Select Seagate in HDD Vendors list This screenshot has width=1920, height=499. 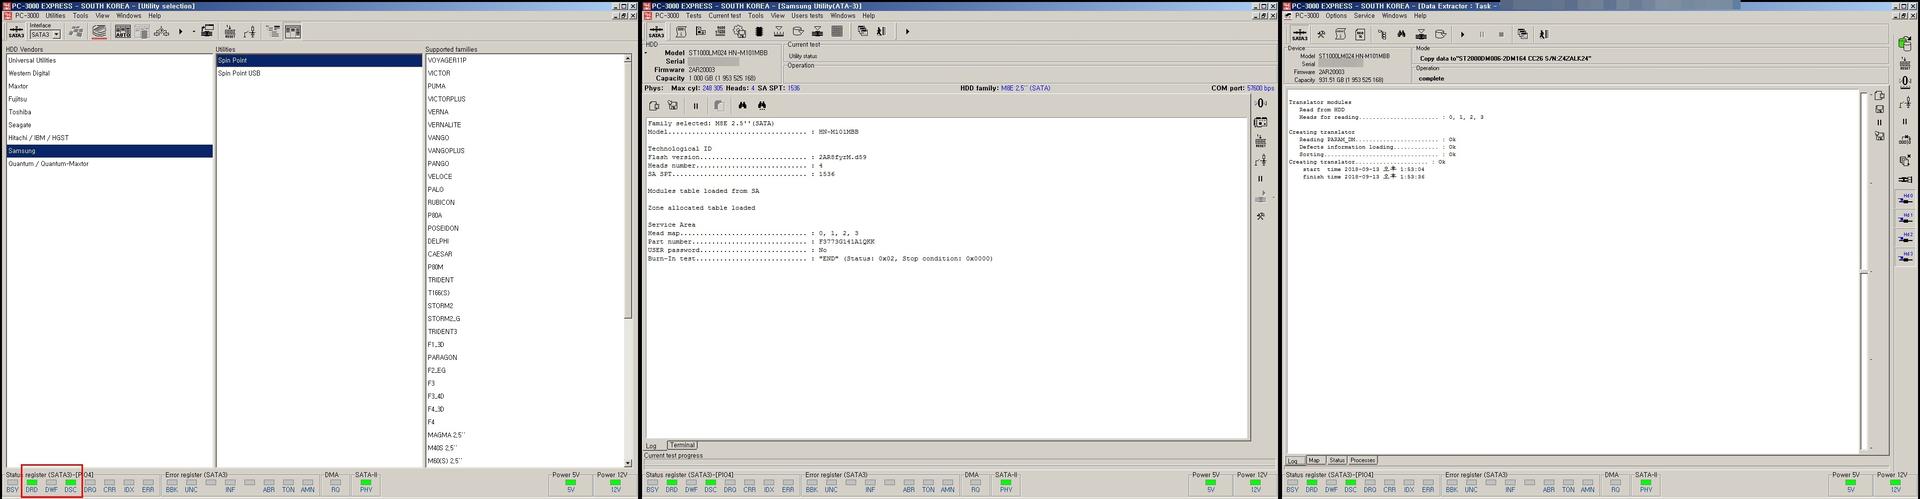coord(108,125)
